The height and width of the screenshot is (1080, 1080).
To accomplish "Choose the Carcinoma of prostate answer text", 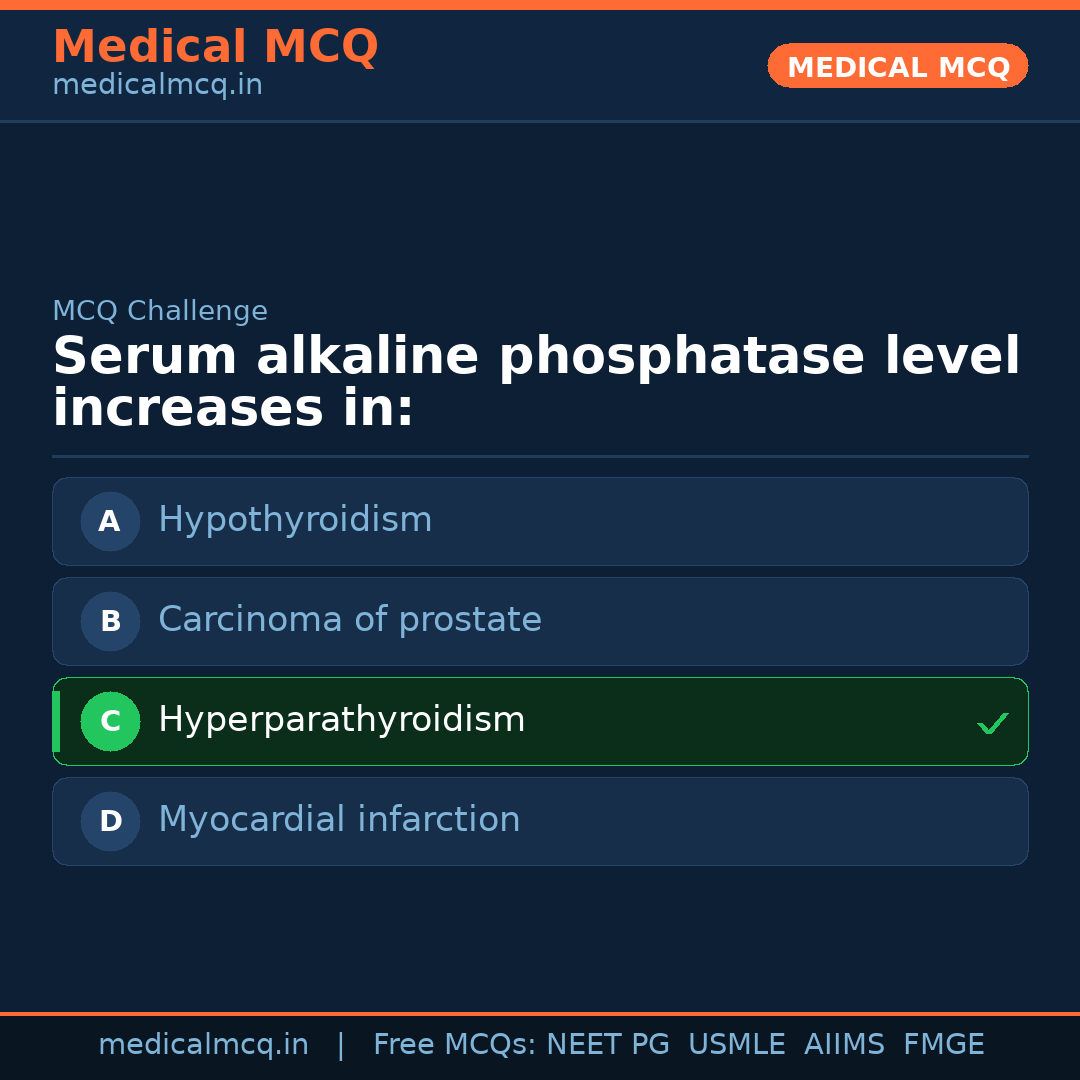I will click(x=350, y=620).
